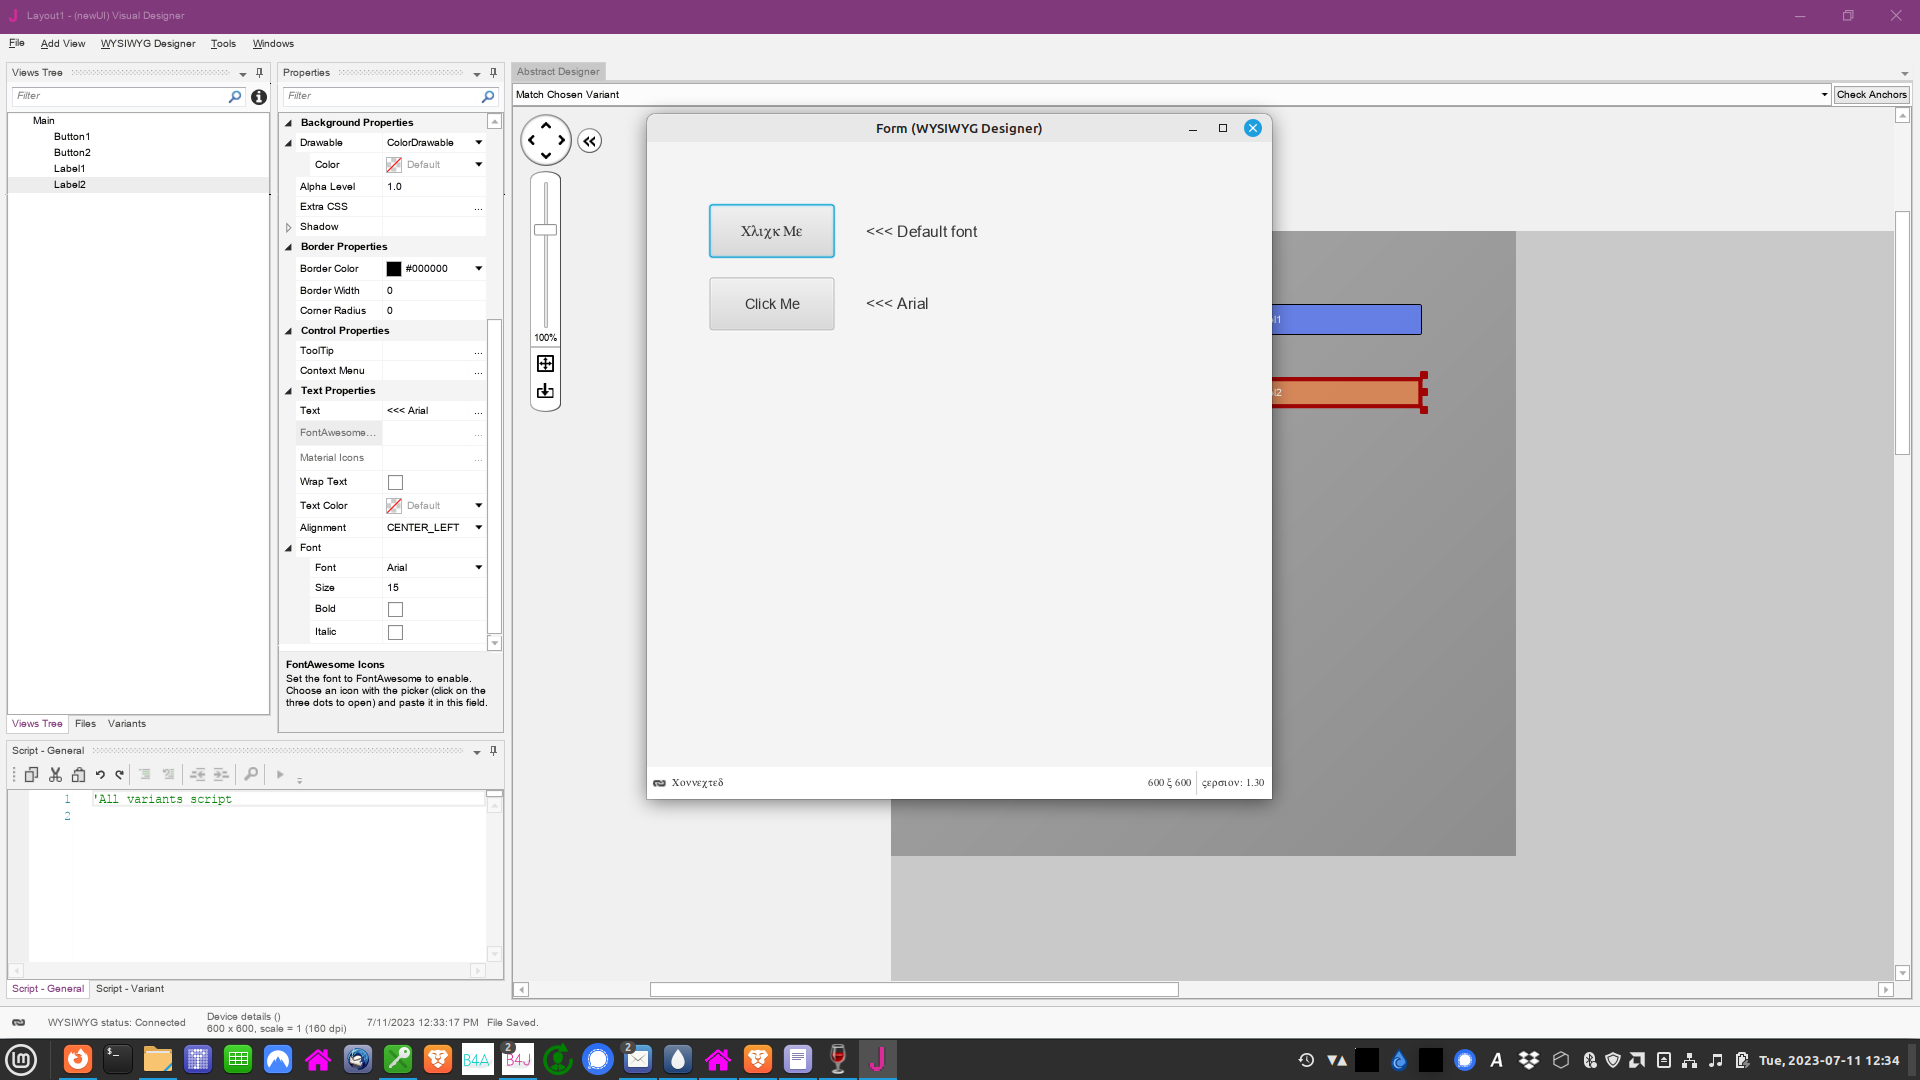
Task: Run the script with the play icon
Action: pyautogui.click(x=280, y=774)
